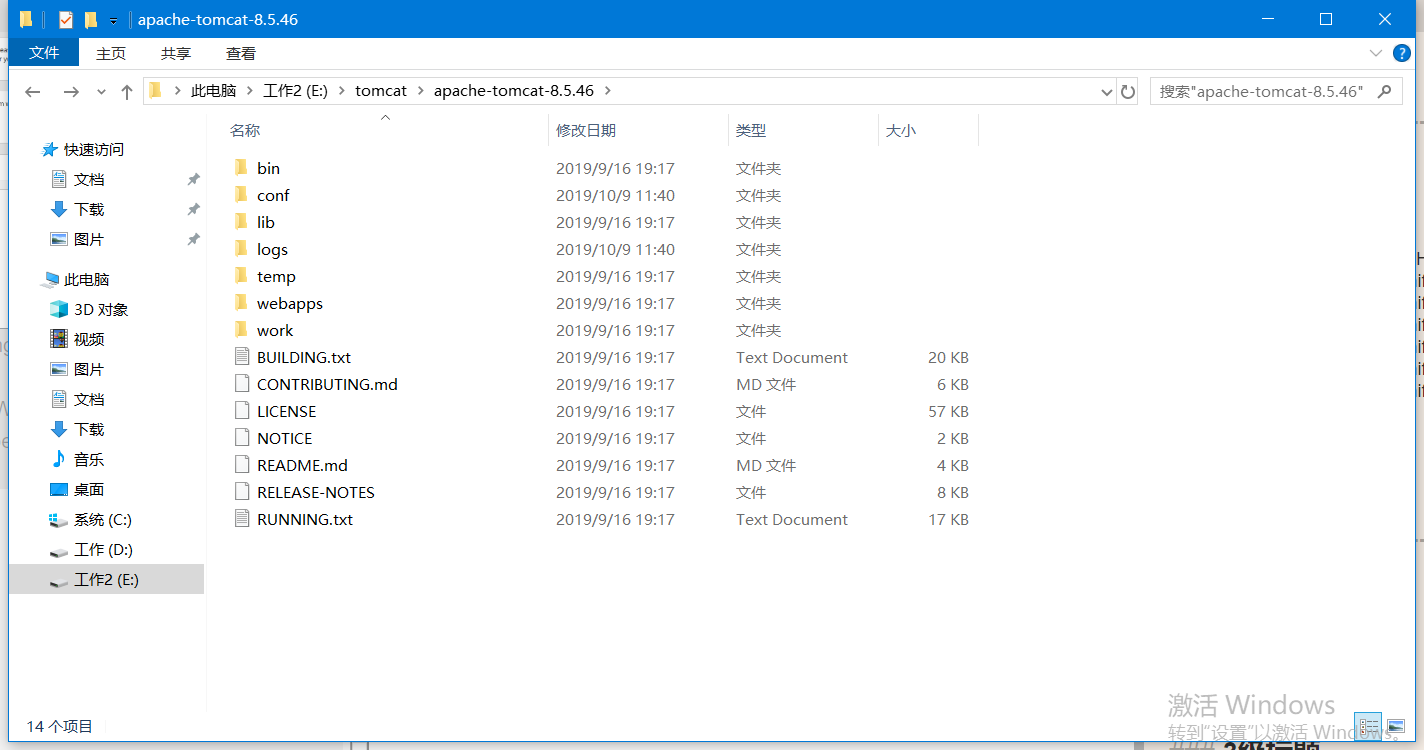Click the LICENSE file icon
The height and width of the screenshot is (750, 1424).
pos(240,411)
